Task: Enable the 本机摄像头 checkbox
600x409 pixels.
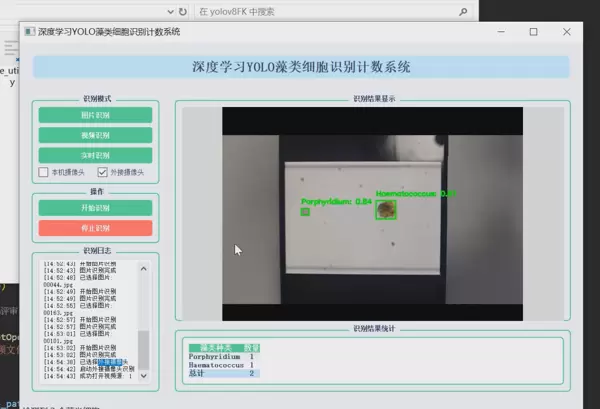Action: pyautogui.click(x=43, y=173)
